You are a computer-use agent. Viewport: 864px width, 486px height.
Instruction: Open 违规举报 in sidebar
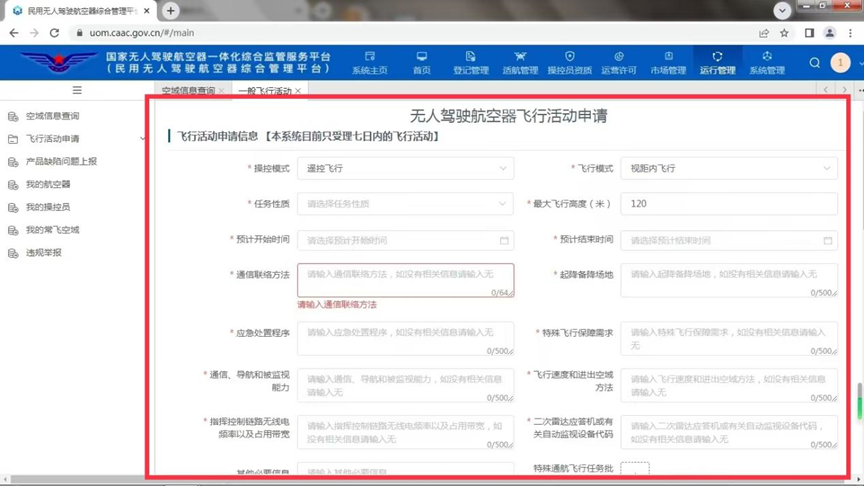pos(44,253)
